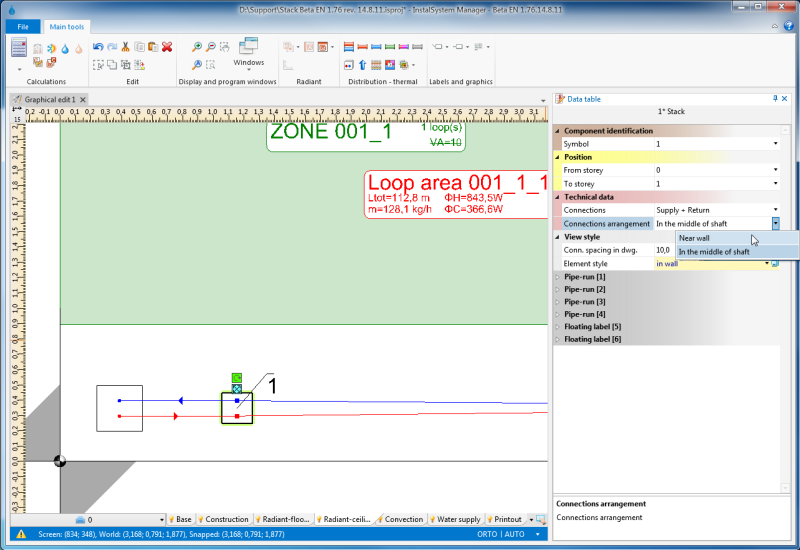The width and height of the screenshot is (800, 550).
Task: Choose Near wall from dropdown list
Action: pos(737,238)
